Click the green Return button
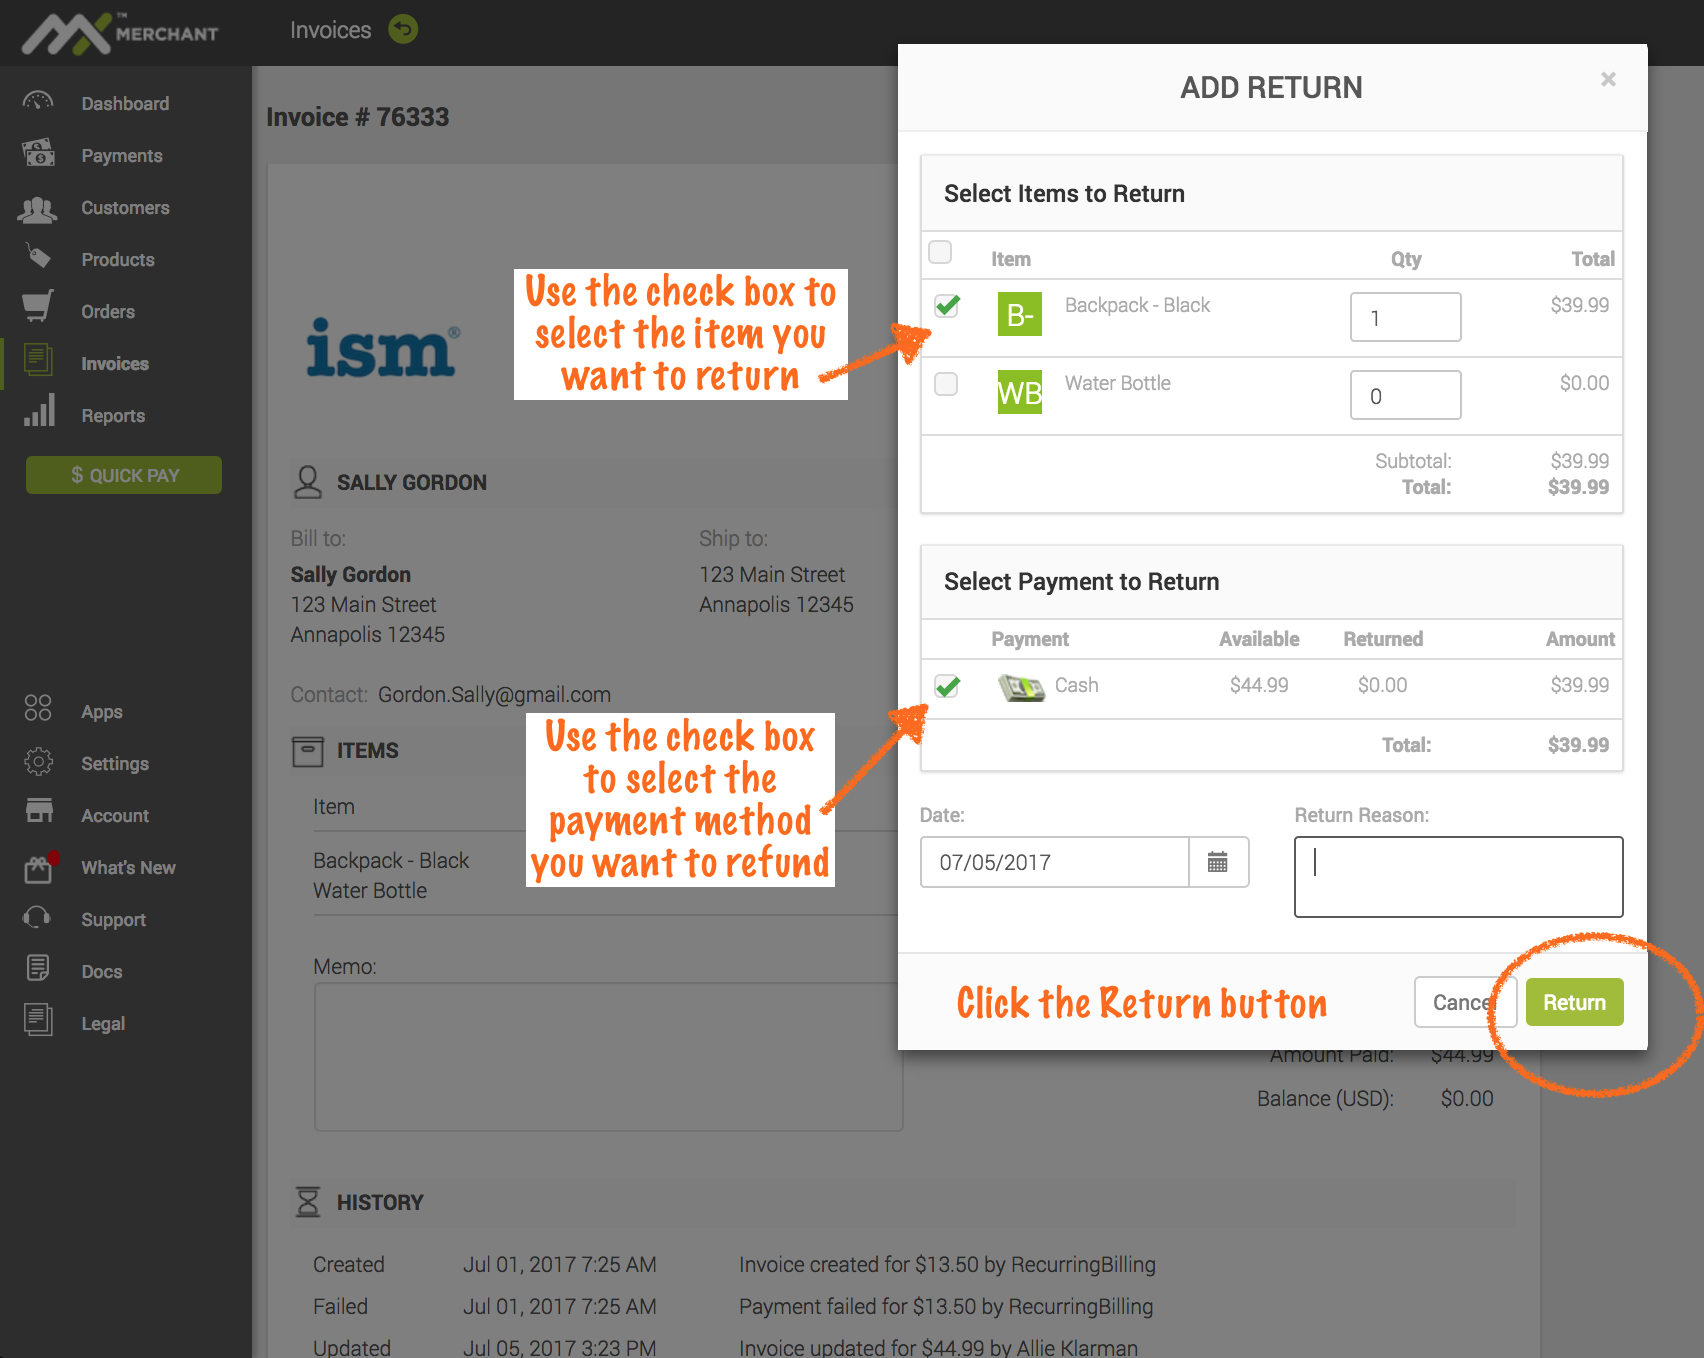The image size is (1704, 1358). point(1573,1002)
